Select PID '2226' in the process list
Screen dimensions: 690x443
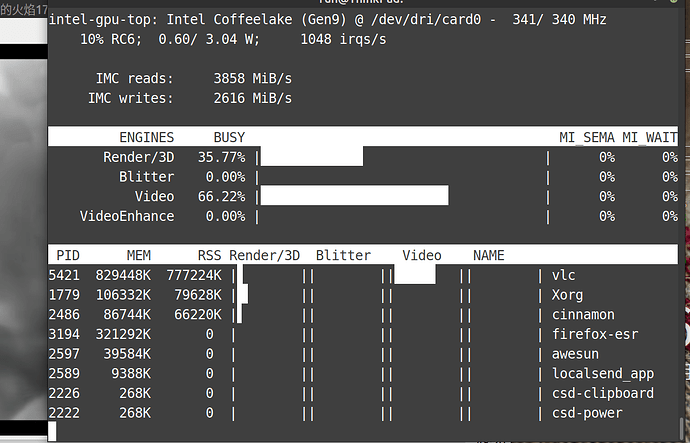click(64, 393)
